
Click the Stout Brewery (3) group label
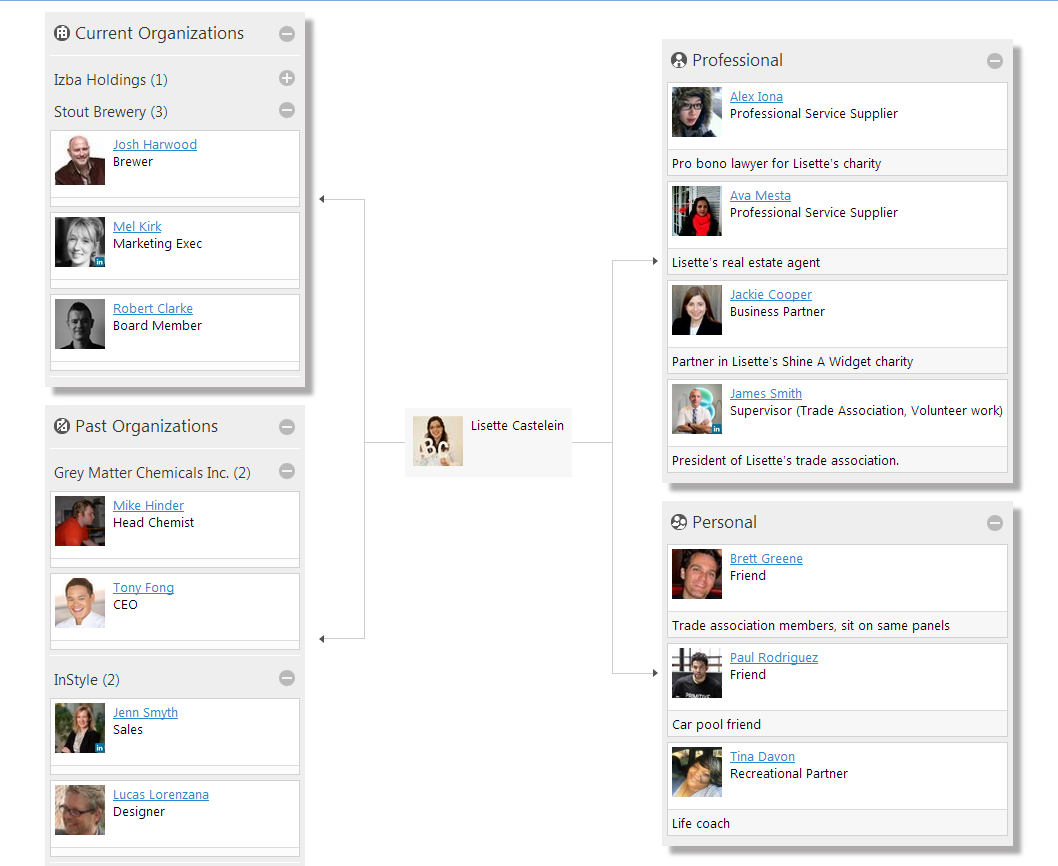pos(111,112)
